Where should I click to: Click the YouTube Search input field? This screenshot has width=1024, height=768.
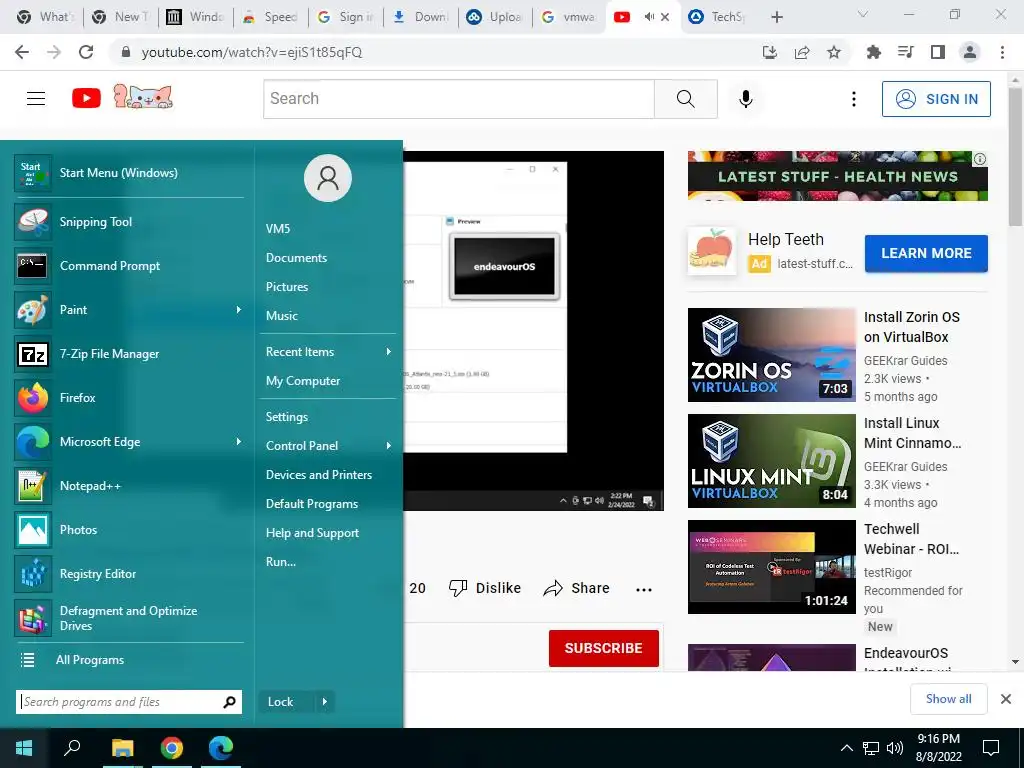[458, 99]
